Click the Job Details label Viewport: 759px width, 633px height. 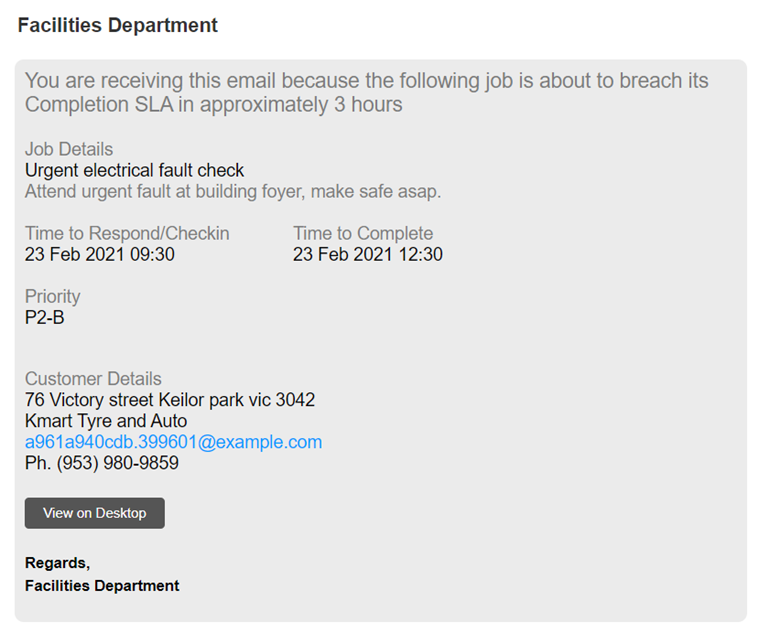(x=69, y=150)
